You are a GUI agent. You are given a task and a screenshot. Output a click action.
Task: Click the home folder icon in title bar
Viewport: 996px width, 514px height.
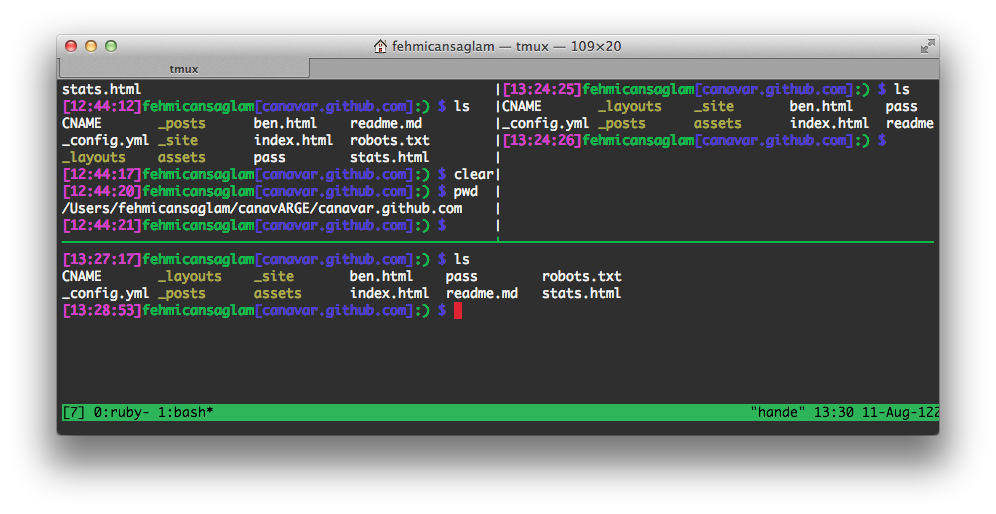[380, 46]
